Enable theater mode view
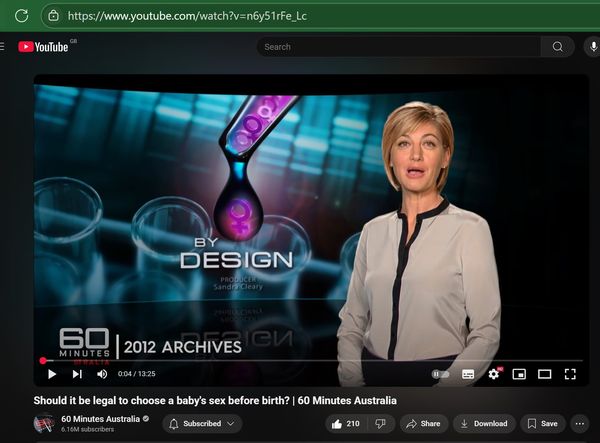600x443 pixels. 545,374
